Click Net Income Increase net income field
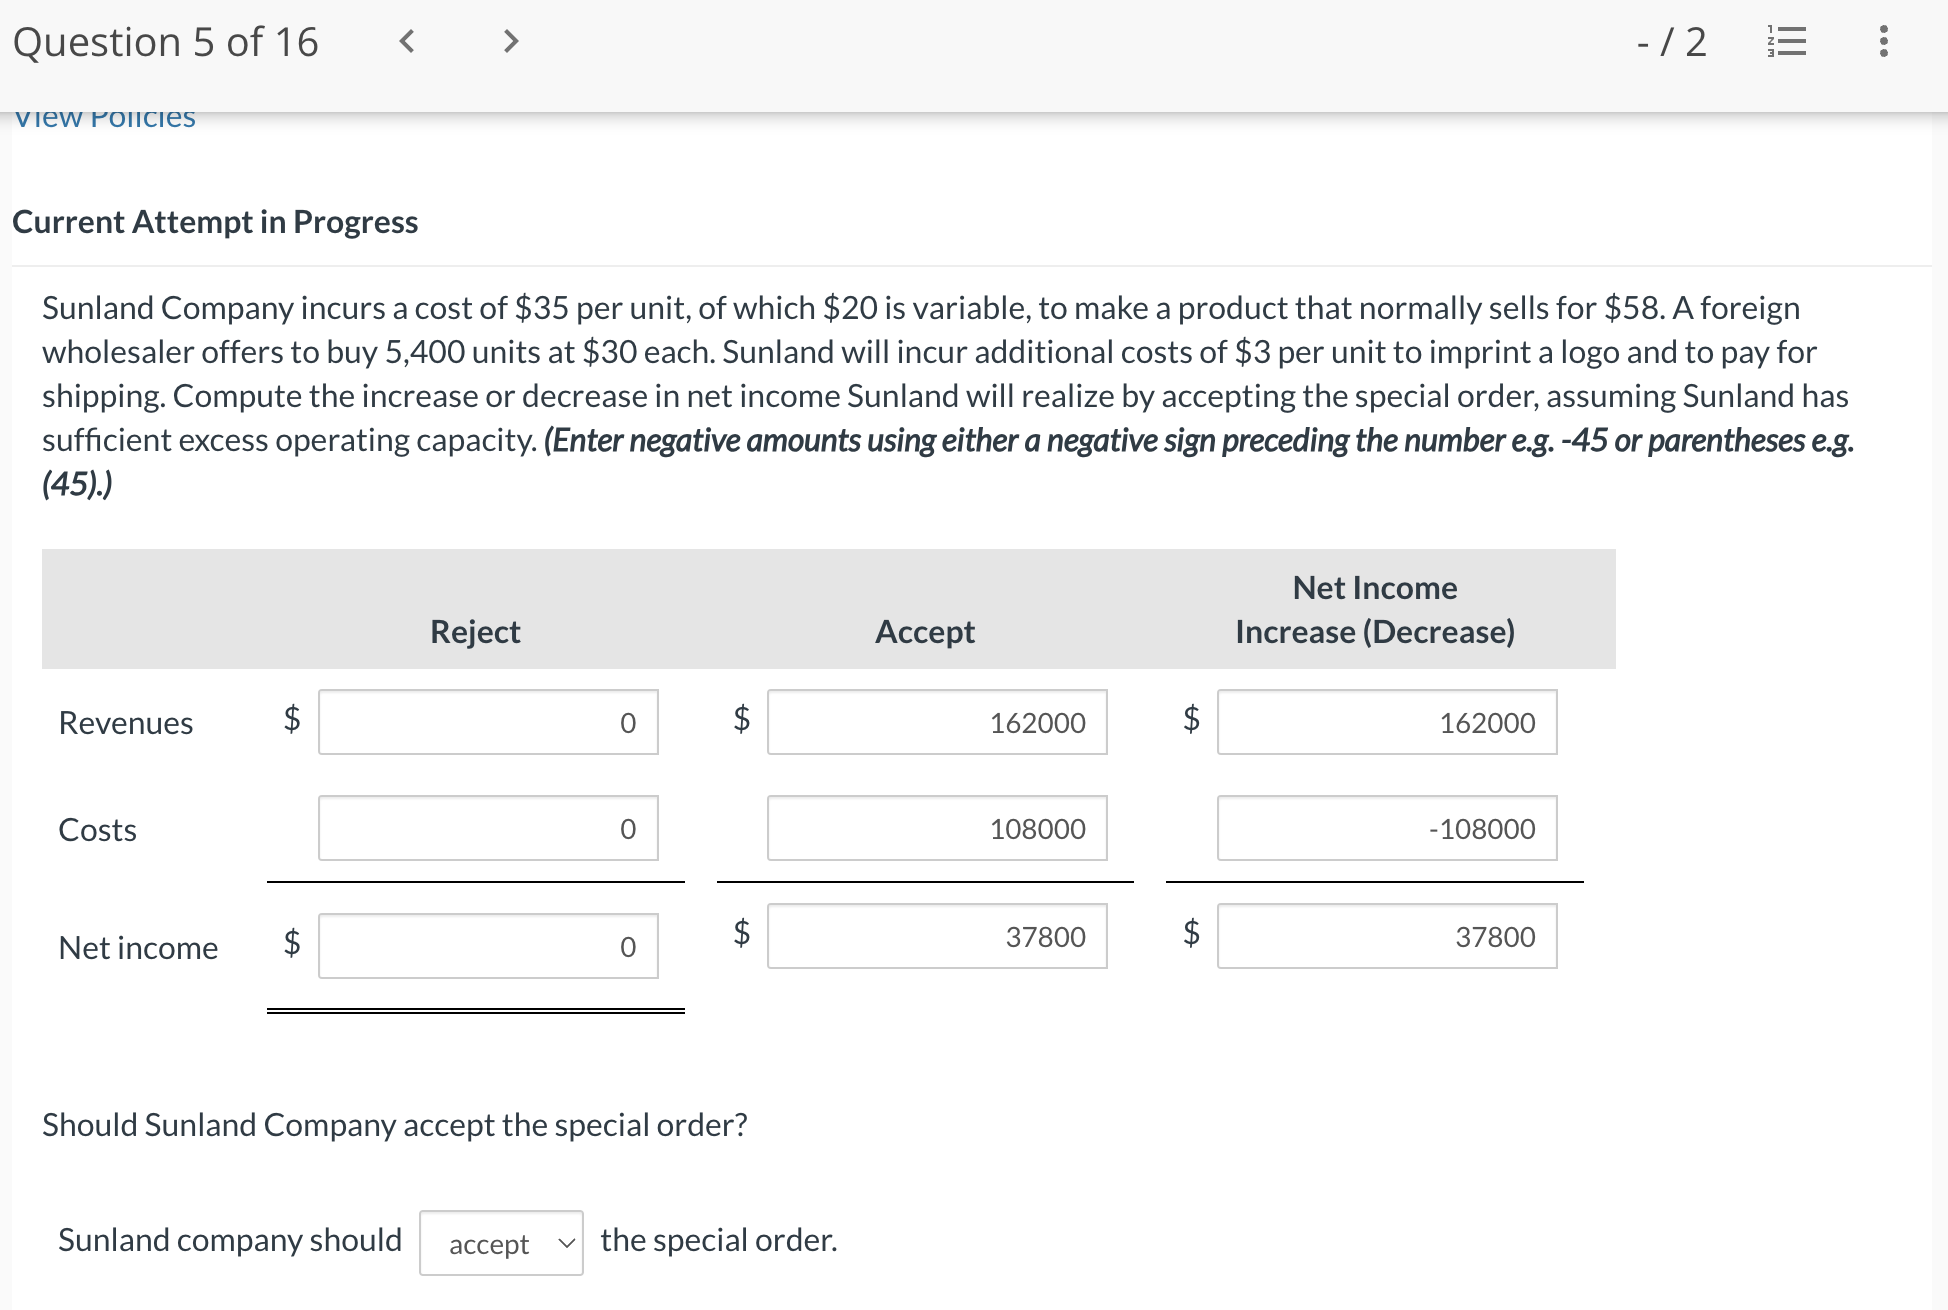Screen dimensions: 1948x1310 1386,936
